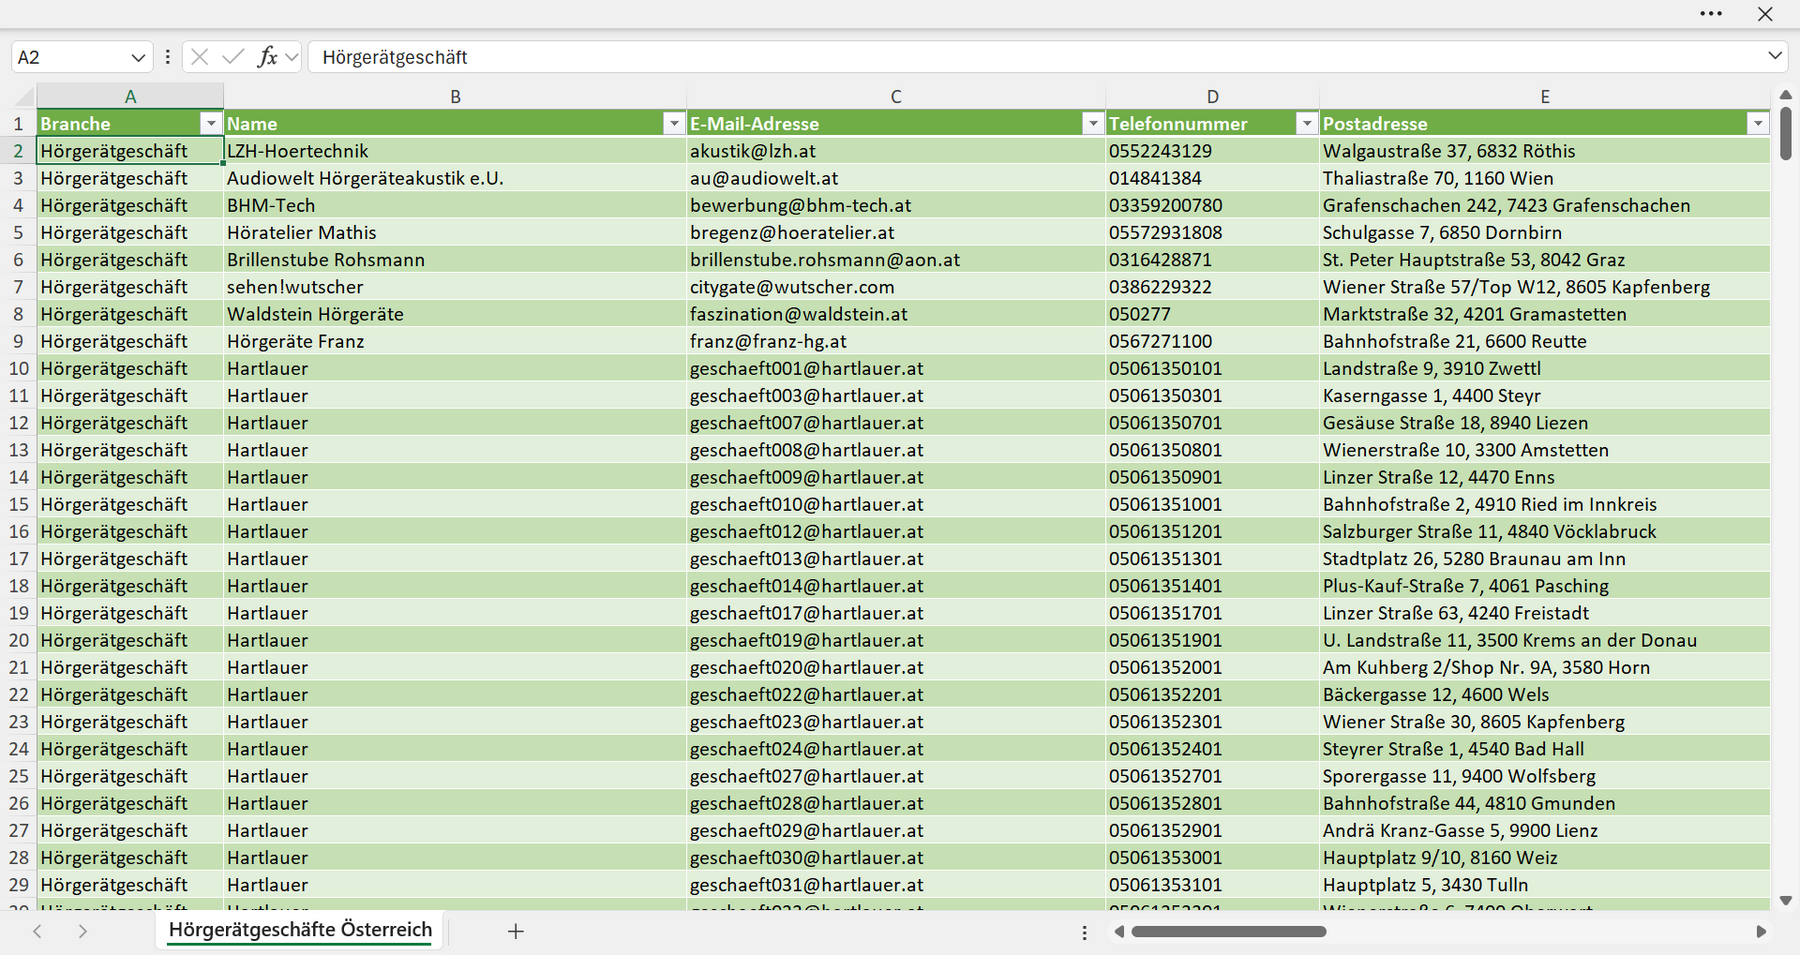The width and height of the screenshot is (1800, 955).
Task: Select the cell akustik@lzh.at
Action: click(896, 151)
